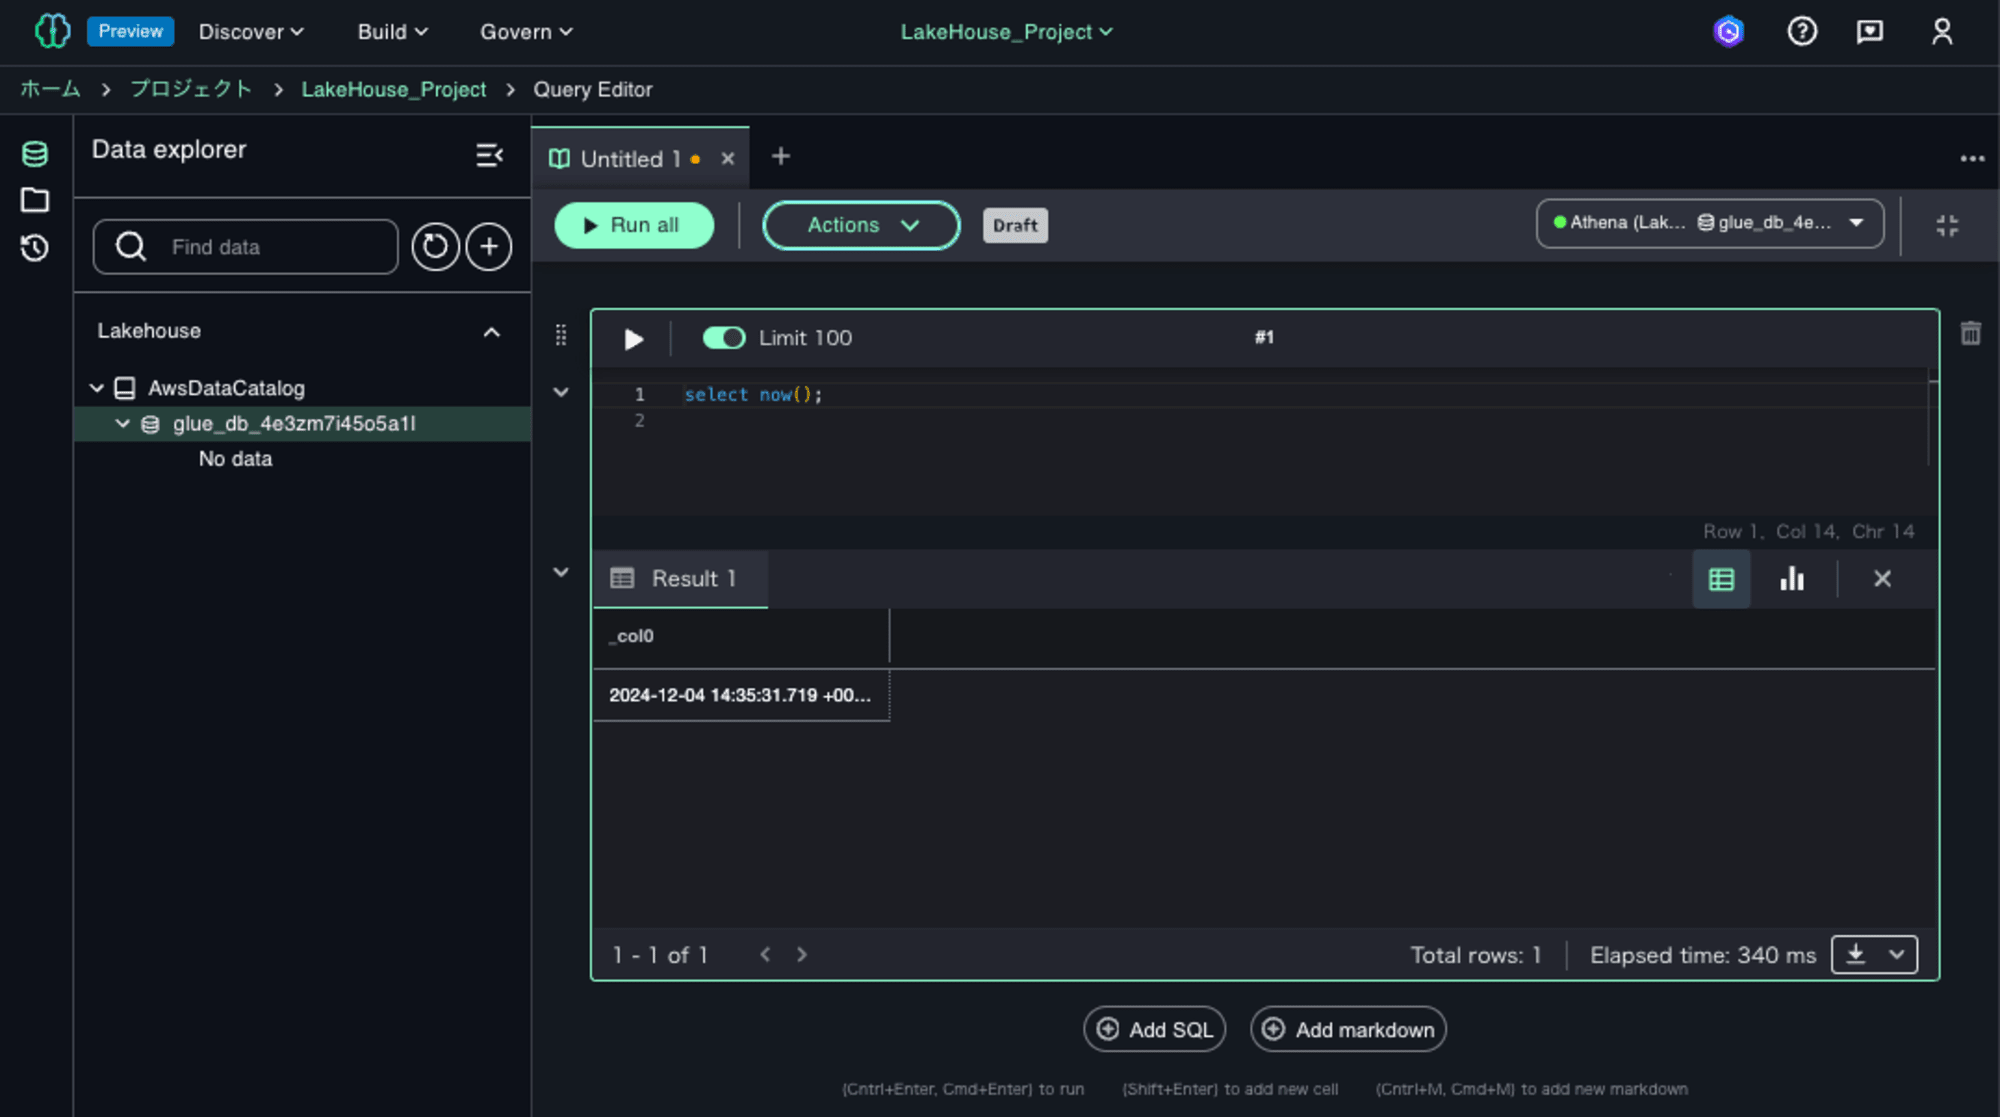The width and height of the screenshot is (2000, 1117).
Task: Click the bar chart icon in Result 1
Action: pos(1791,578)
